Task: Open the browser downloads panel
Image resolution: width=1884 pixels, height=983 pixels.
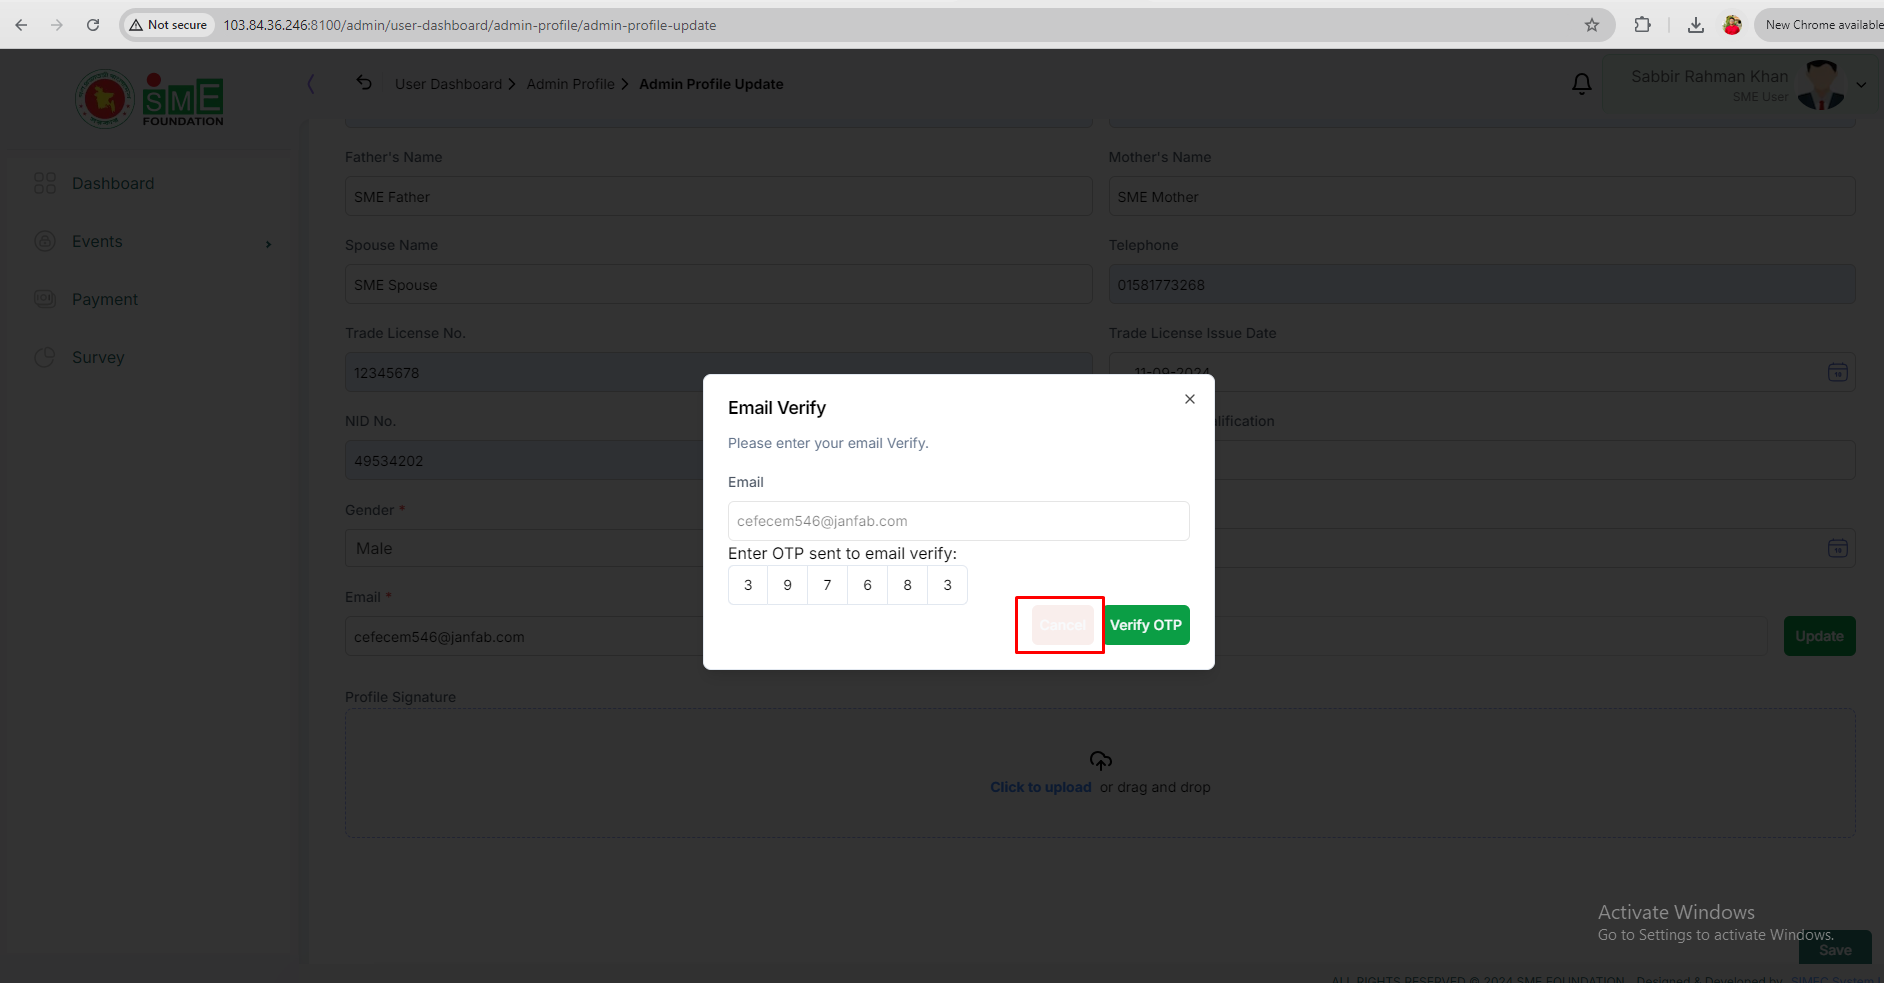Action: coord(1696,25)
